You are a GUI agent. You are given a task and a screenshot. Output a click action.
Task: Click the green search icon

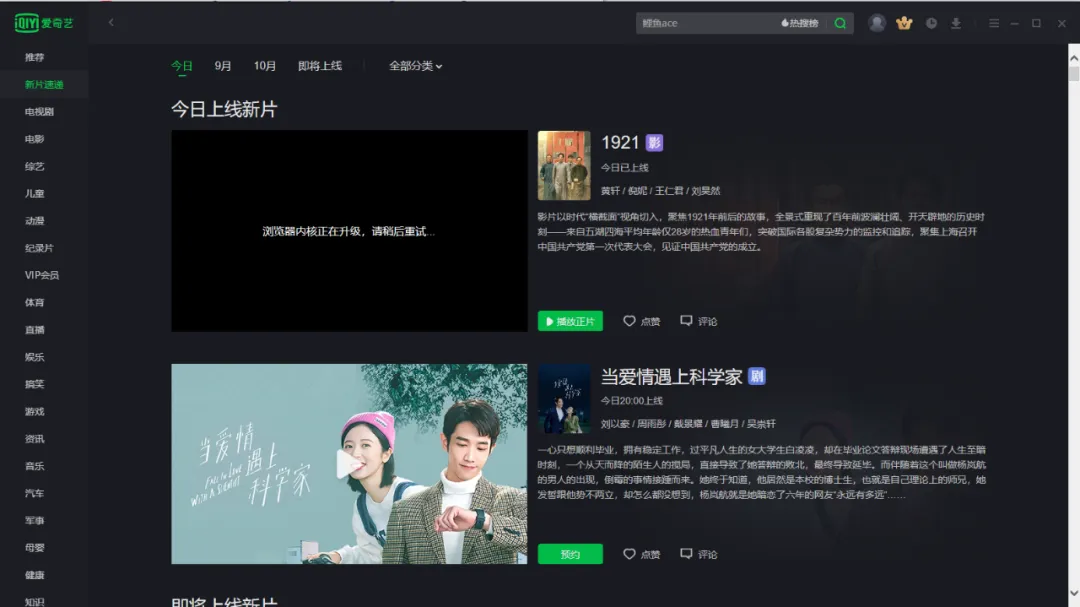click(x=840, y=23)
